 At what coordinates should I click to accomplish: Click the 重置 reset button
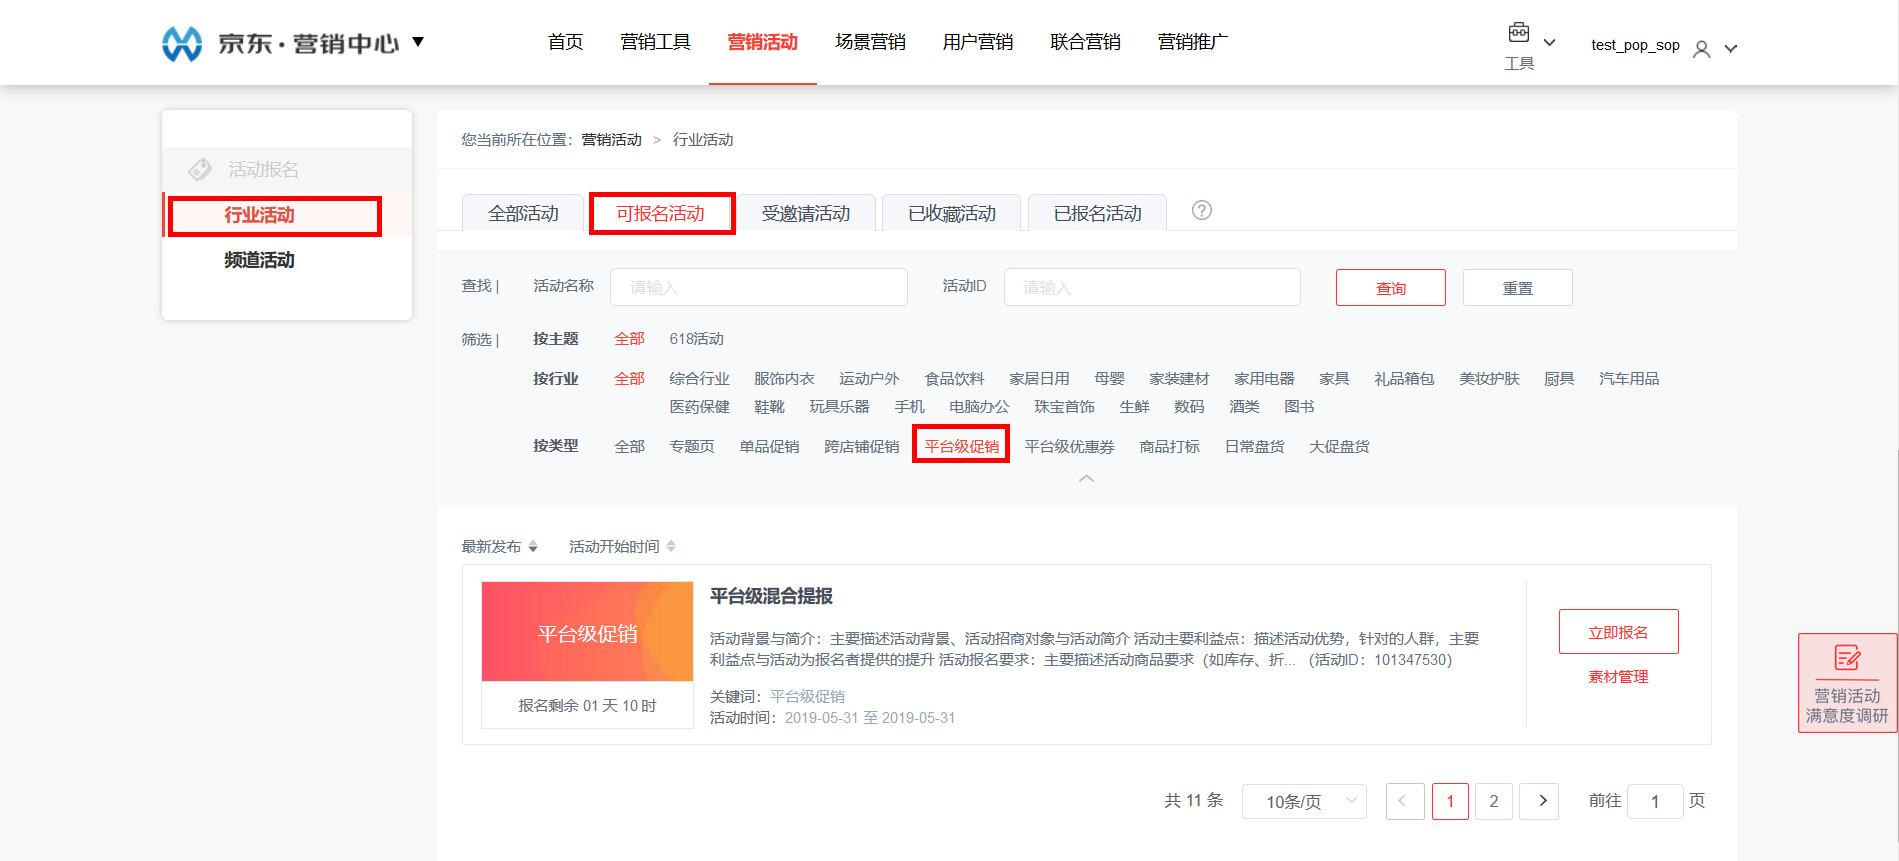click(1517, 288)
